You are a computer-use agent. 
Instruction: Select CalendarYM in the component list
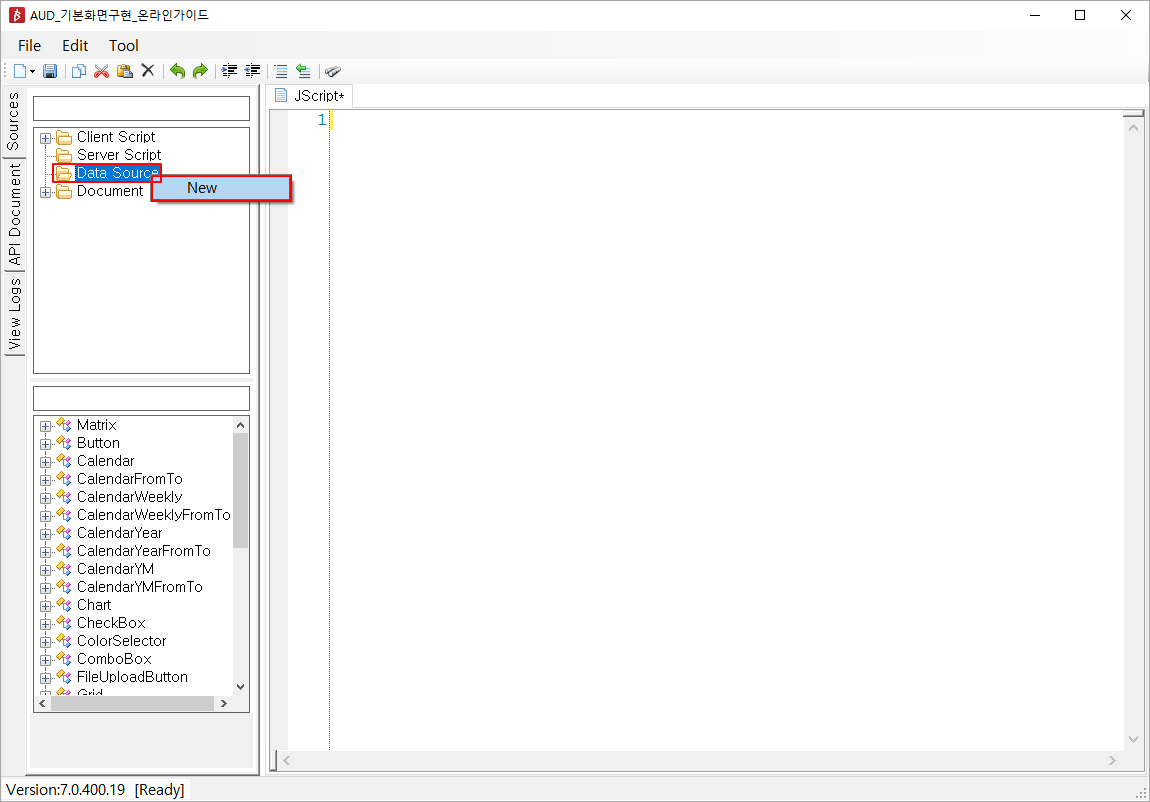click(x=115, y=569)
